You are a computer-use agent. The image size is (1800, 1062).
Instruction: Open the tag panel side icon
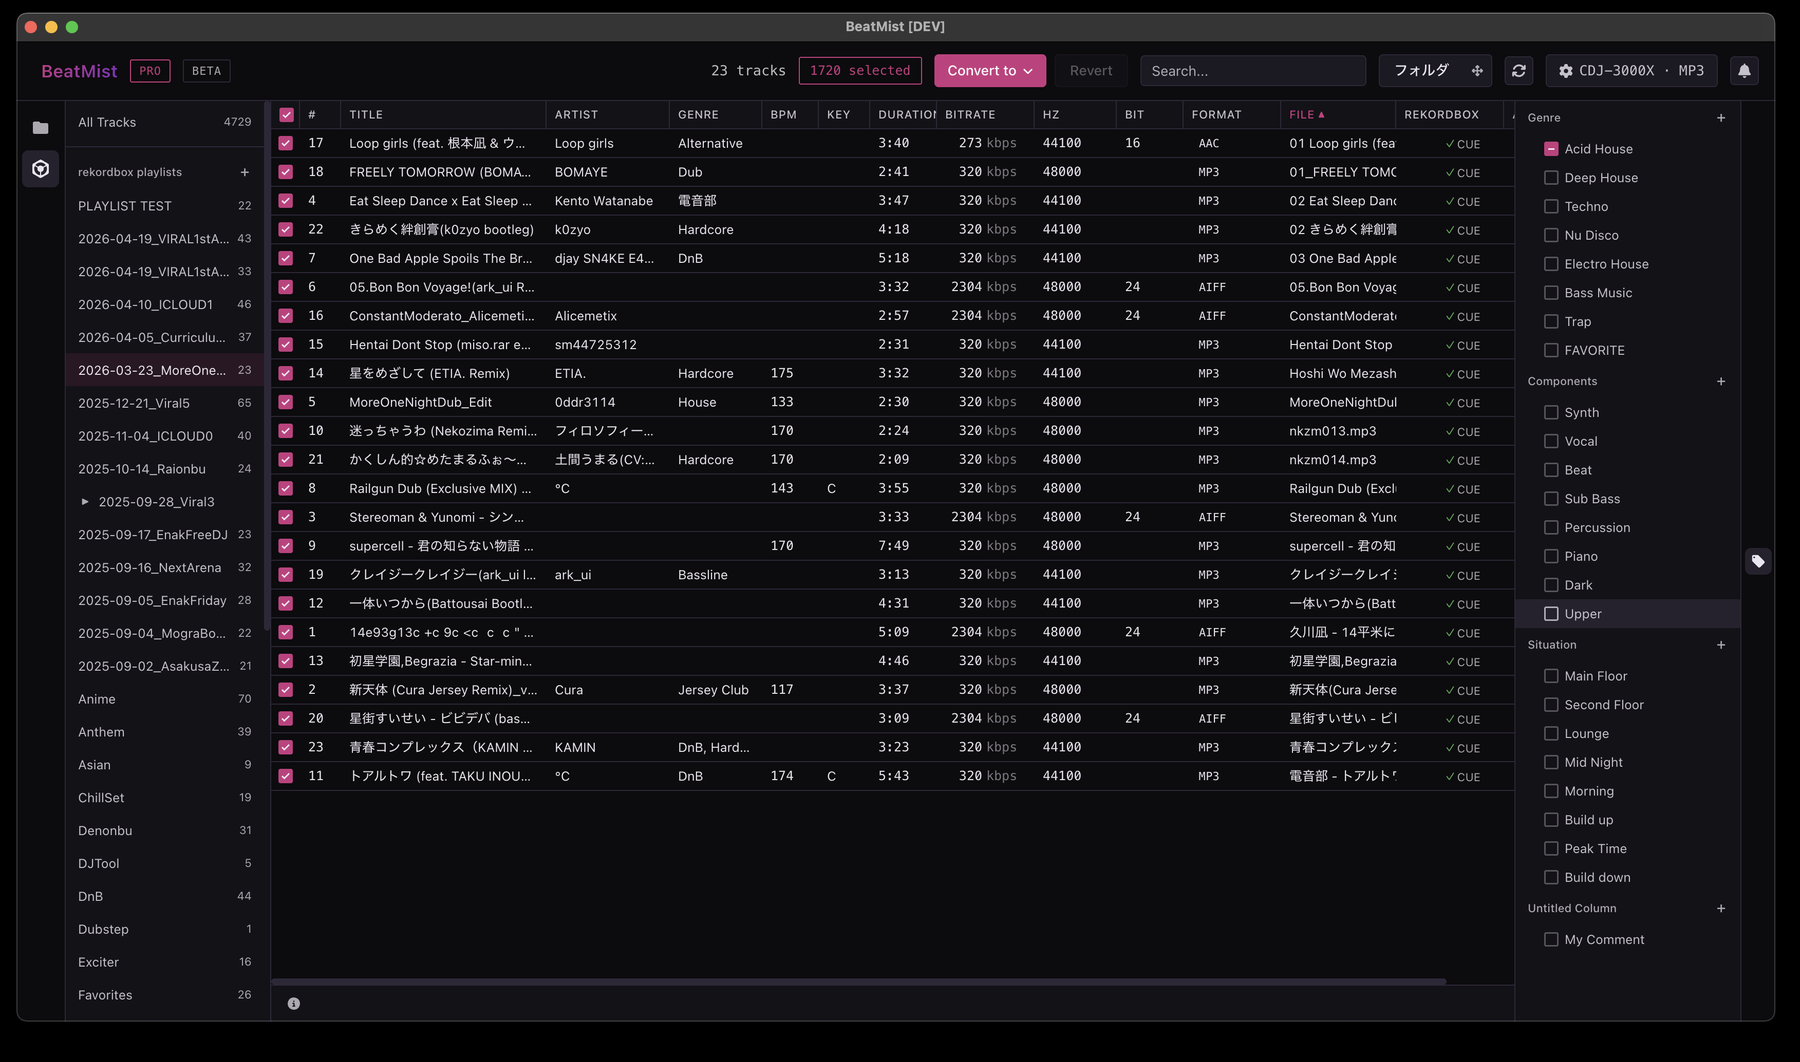(x=1758, y=561)
